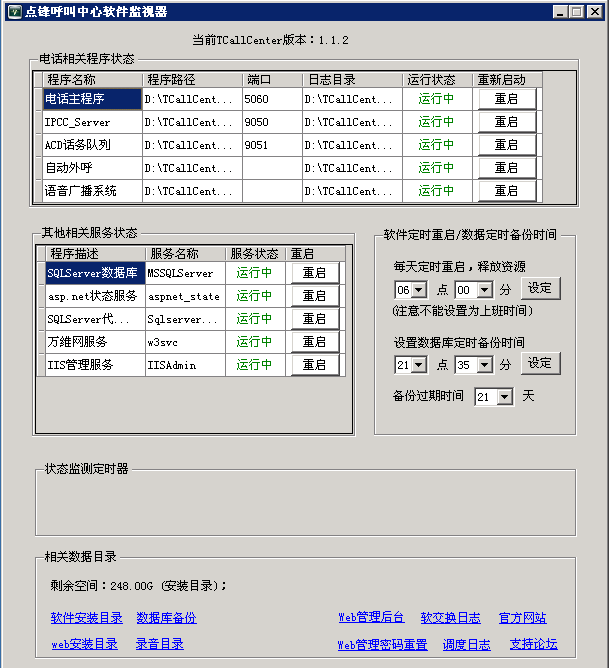Open the daily restart minute dropdown showing 00
This screenshot has width=609, height=668.
pos(485,290)
